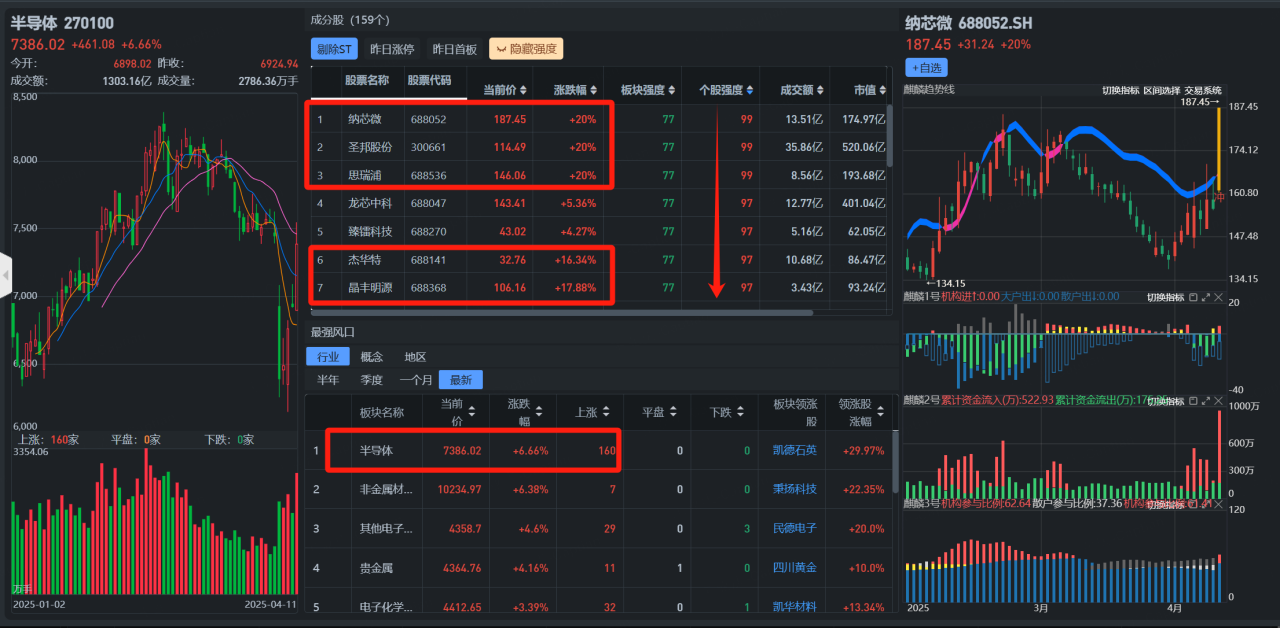
Task: Select the 最新 period option
Action: (461, 380)
